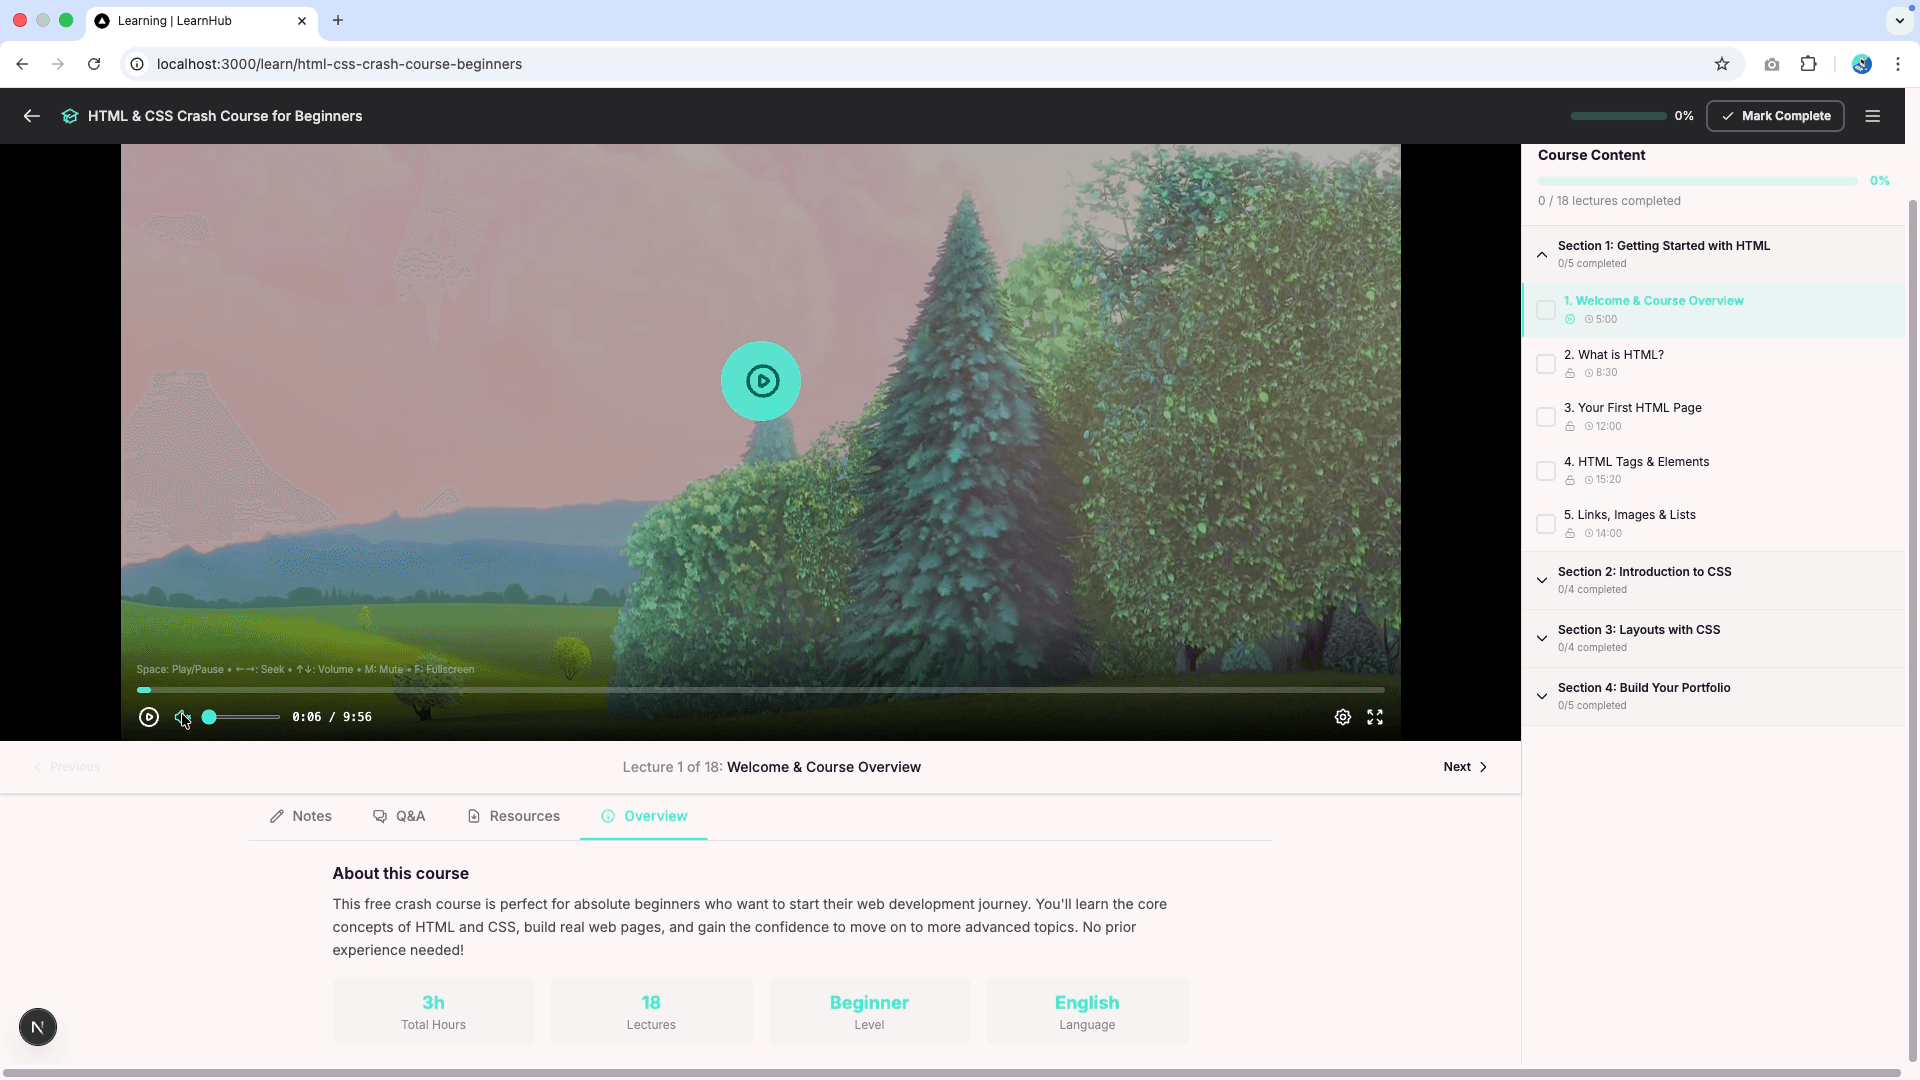Viewport: 1920px width, 1080px height.
Task: Go to Next lecture
Action: (x=1465, y=767)
